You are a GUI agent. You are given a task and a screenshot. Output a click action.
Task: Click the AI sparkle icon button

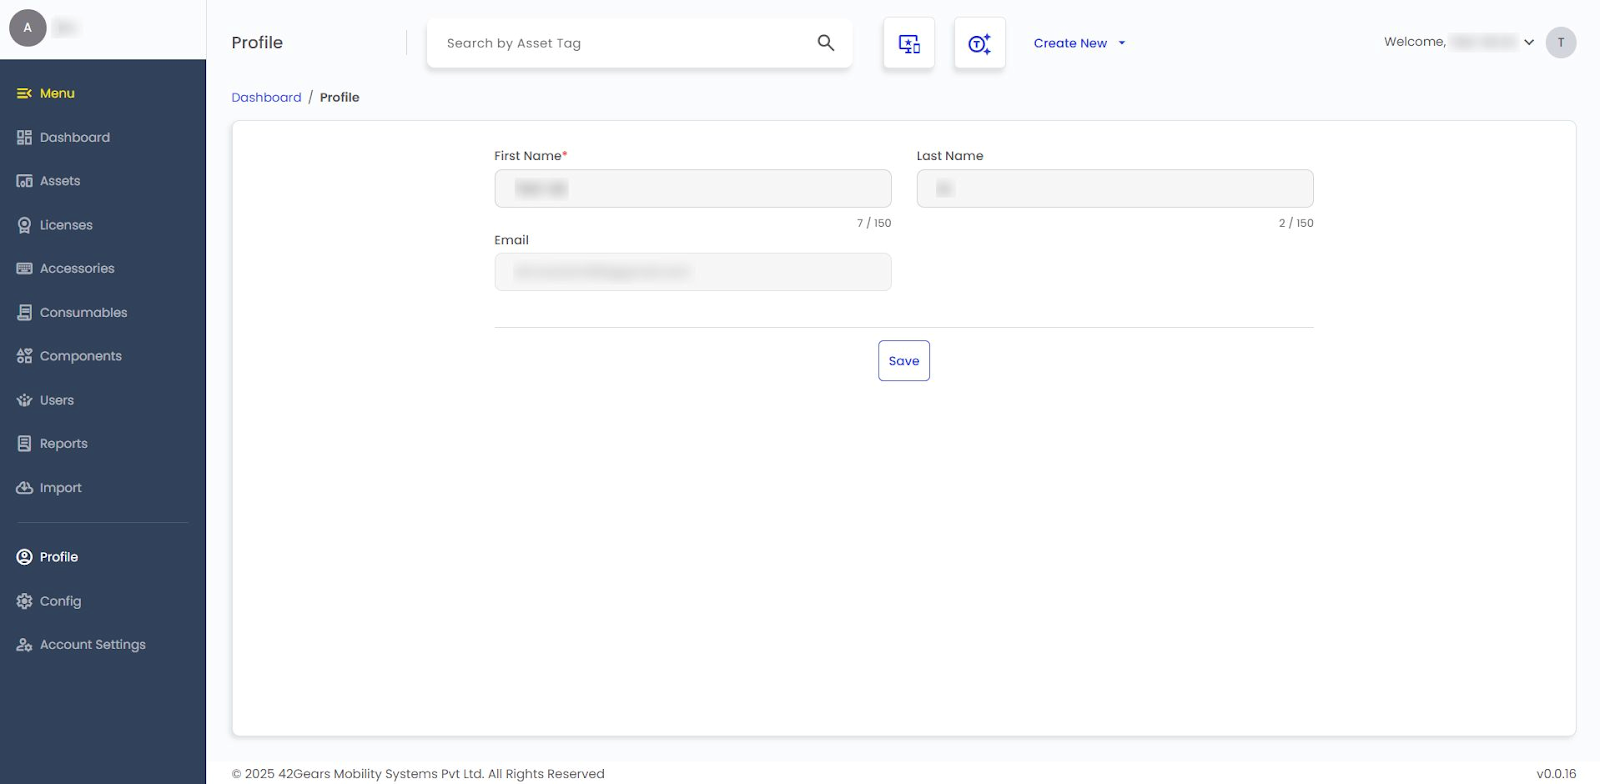point(979,43)
